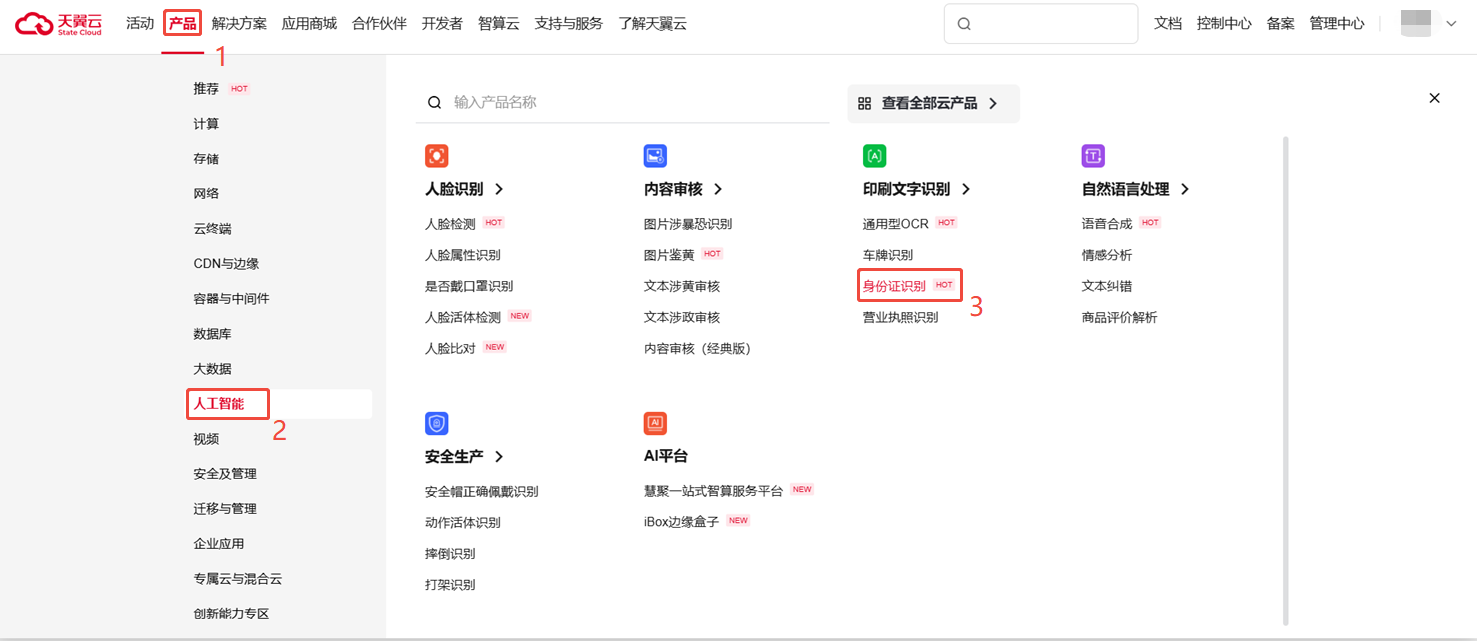Select 专属云与混合云 in the left category list
The image size is (1477, 641).
coord(238,579)
